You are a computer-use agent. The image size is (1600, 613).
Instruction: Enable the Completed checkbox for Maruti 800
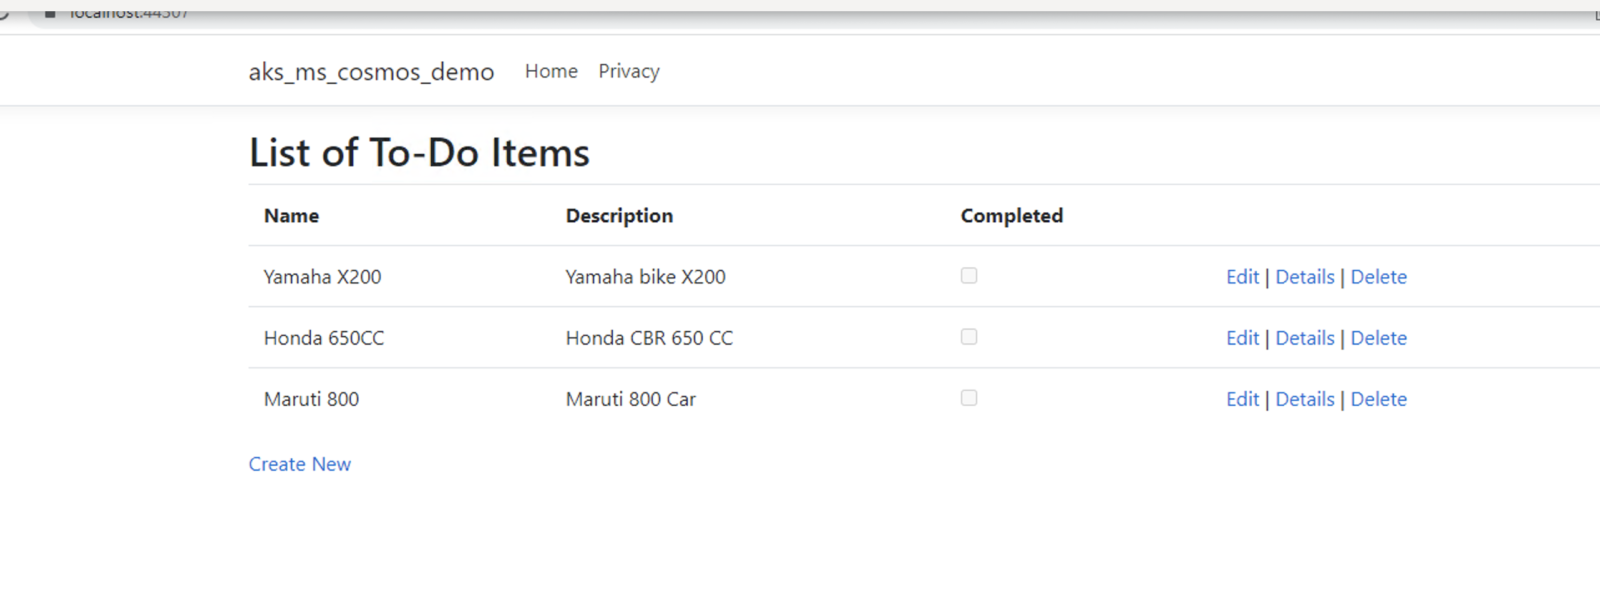coord(968,397)
